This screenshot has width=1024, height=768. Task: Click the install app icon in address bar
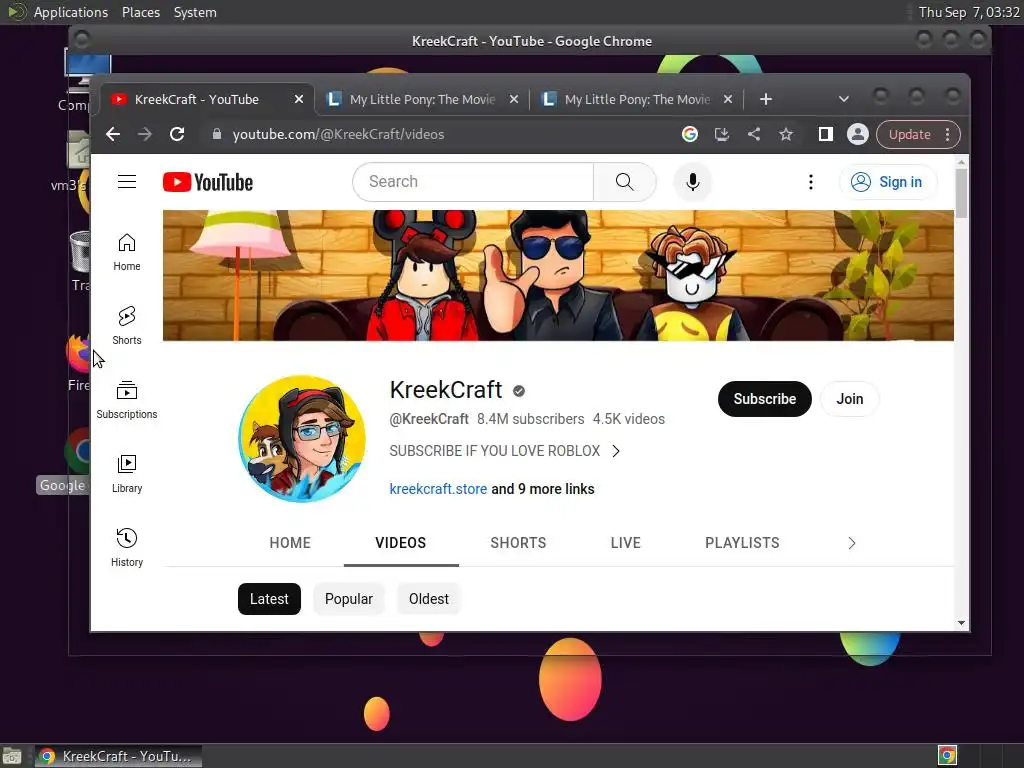(x=722, y=134)
